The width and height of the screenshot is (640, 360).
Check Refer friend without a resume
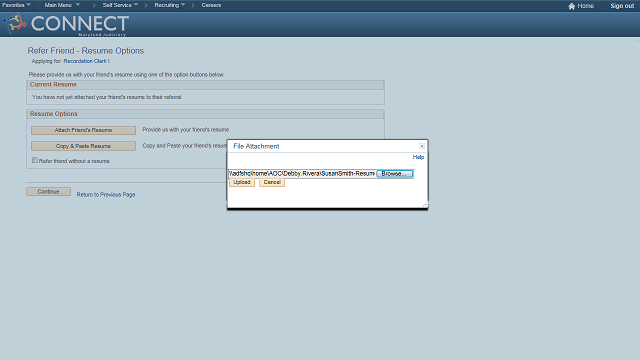coord(35,160)
